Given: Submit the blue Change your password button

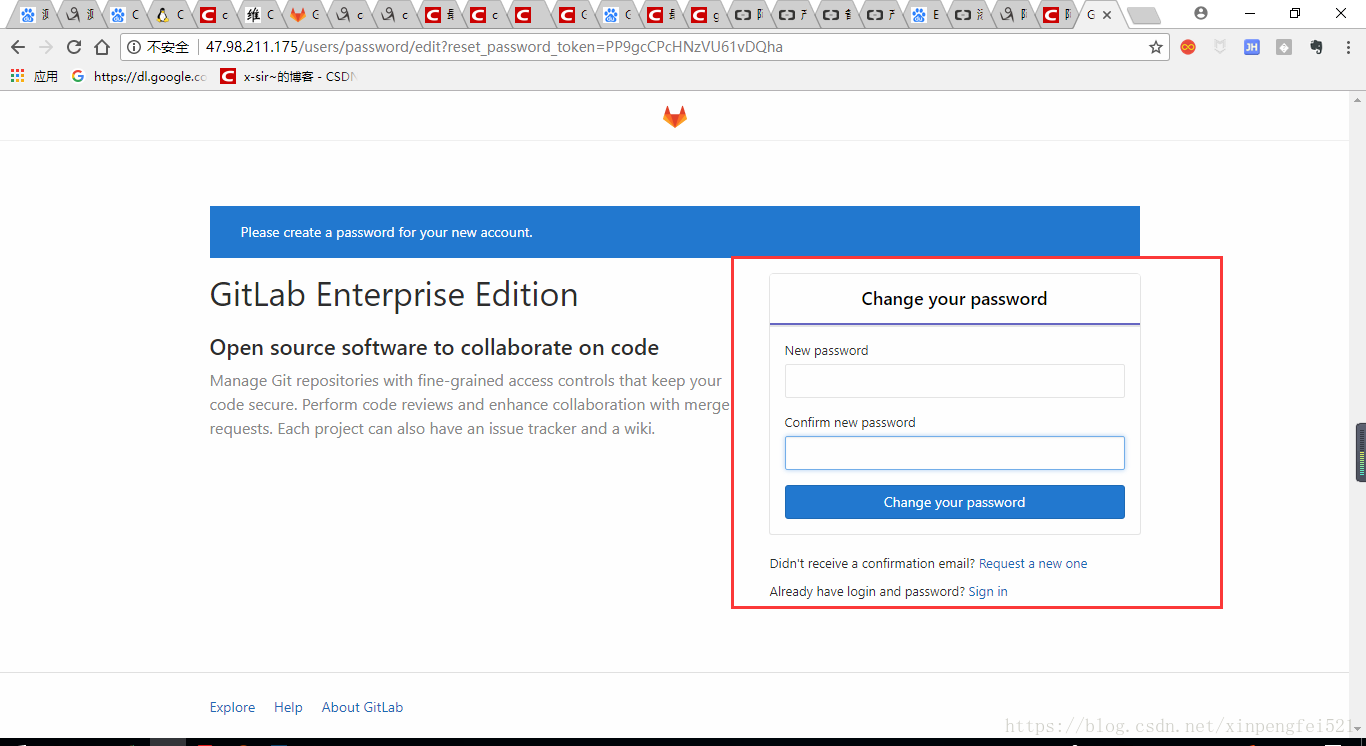Looking at the screenshot, I should pyautogui.click(x=954, y=502).
